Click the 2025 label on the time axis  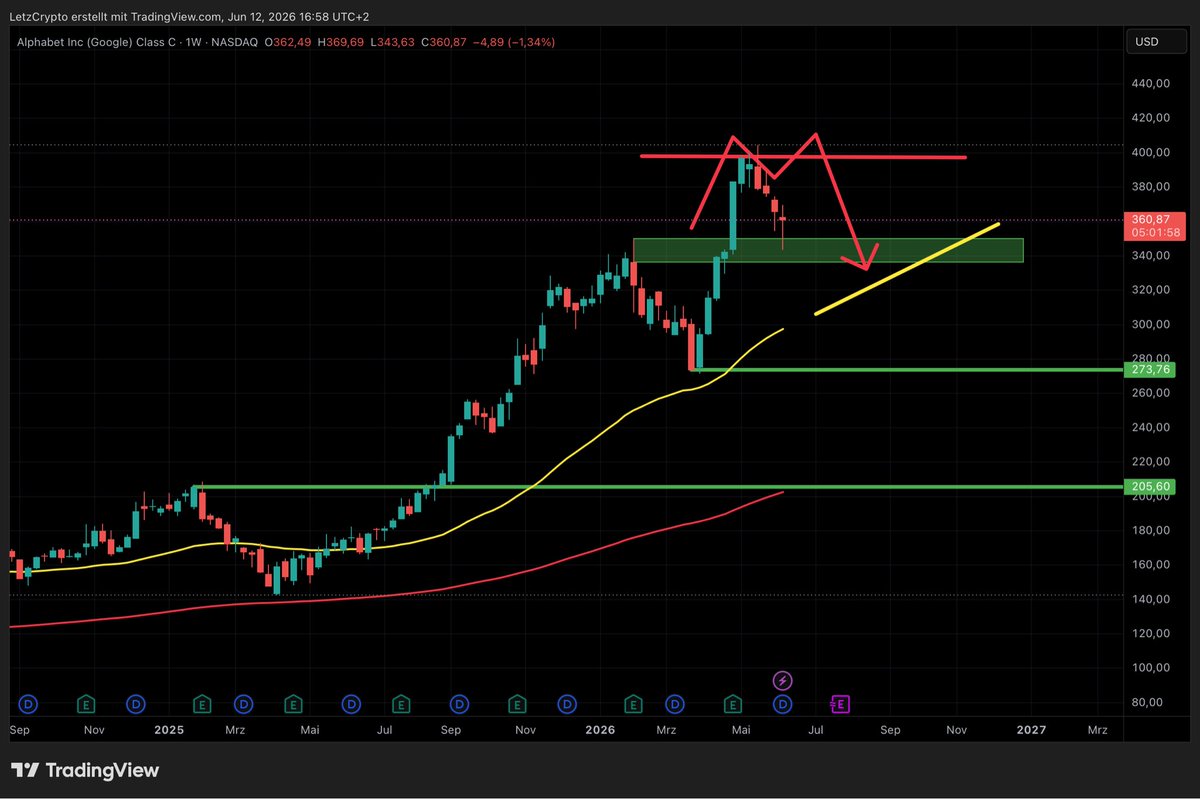[x=170, y=730]
